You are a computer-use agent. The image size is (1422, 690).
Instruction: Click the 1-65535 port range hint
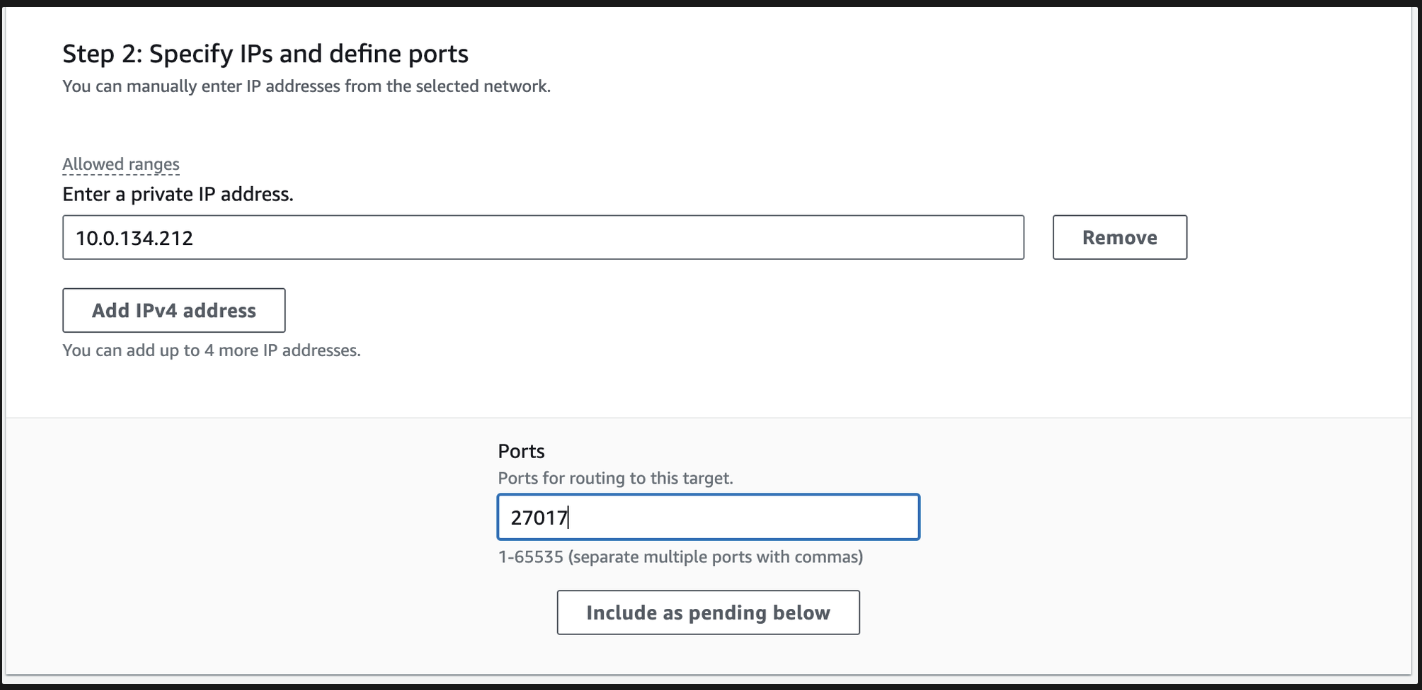(522, 557)
